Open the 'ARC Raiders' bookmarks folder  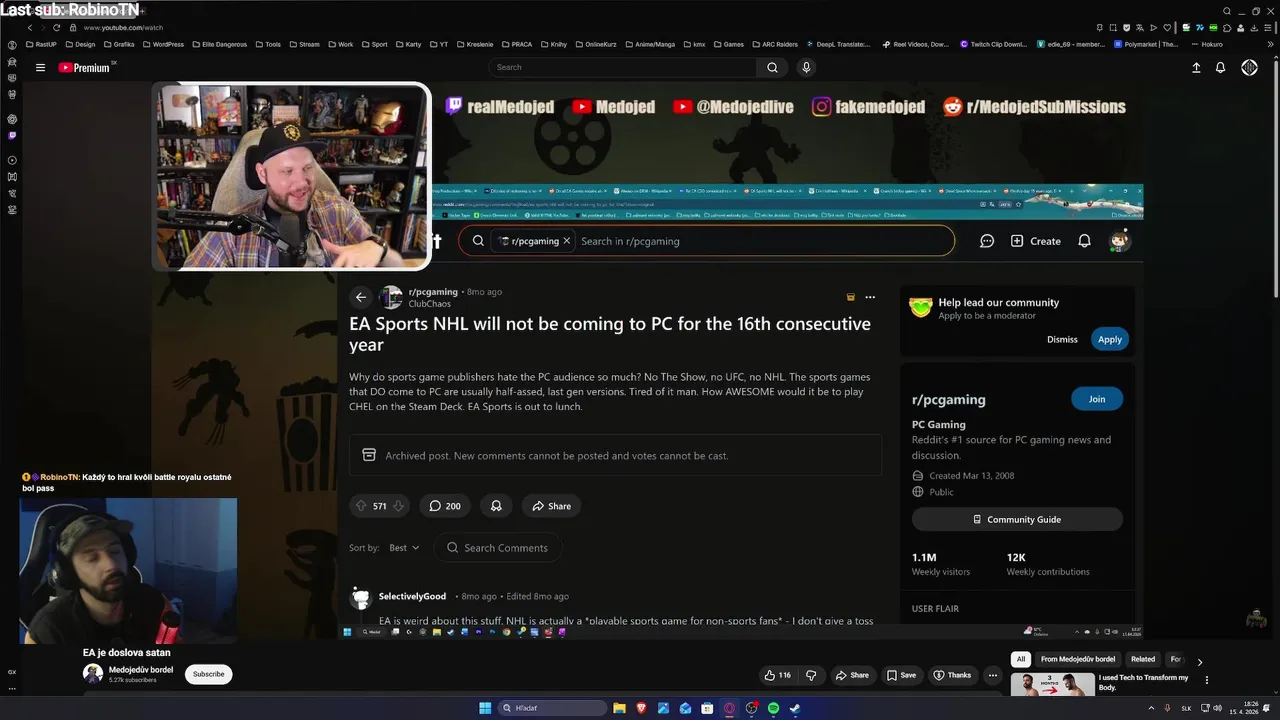click(774, 44)
